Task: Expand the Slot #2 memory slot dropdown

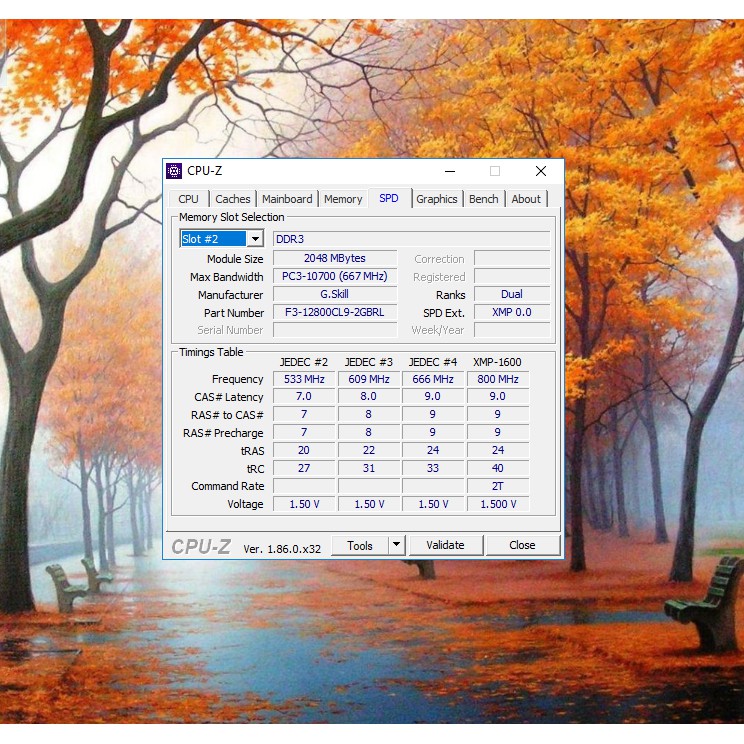Action: tap(255, 239)
